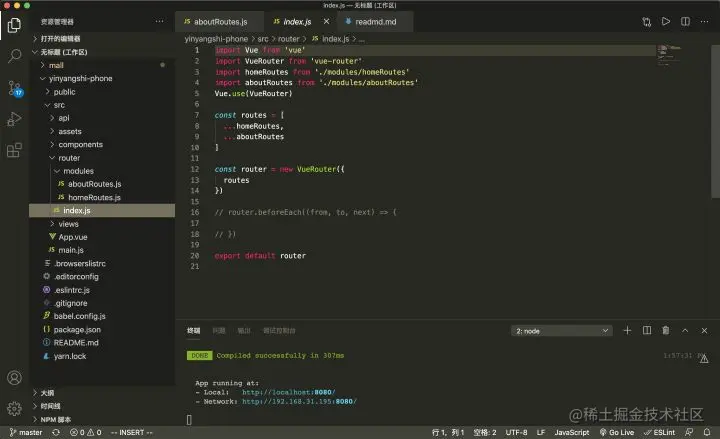Viewport: 720px width, 439px height.
Task: Open the Accounts menu icon
Action: point(14,377)
